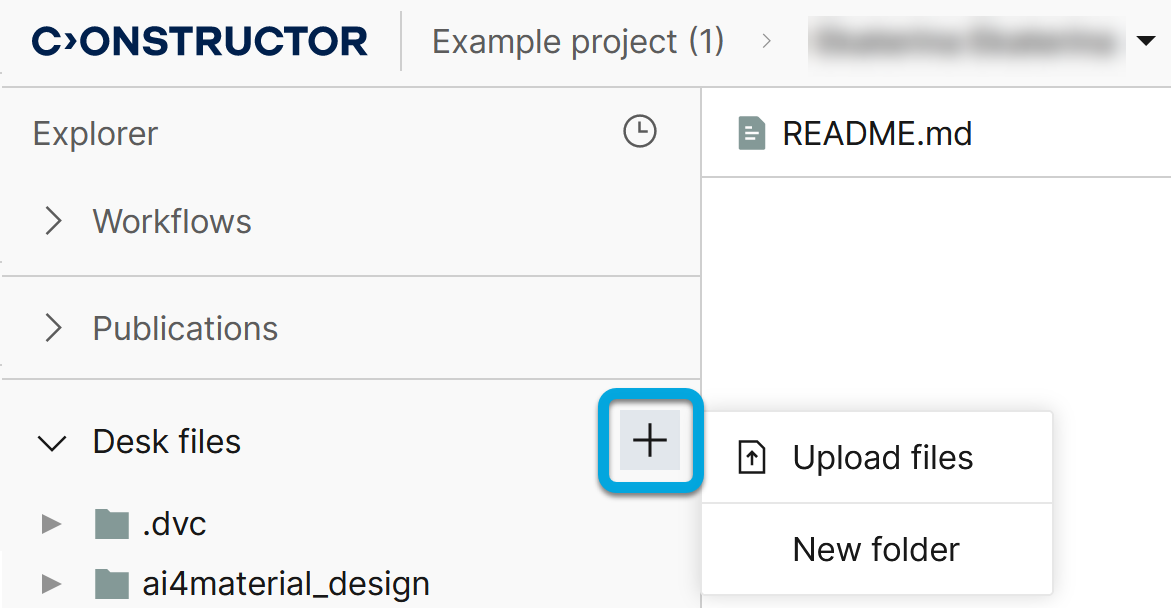This screenshot has width=1171, height=608.
Task: Click the ai4material_design folder icon
Action: pos(112,583)
